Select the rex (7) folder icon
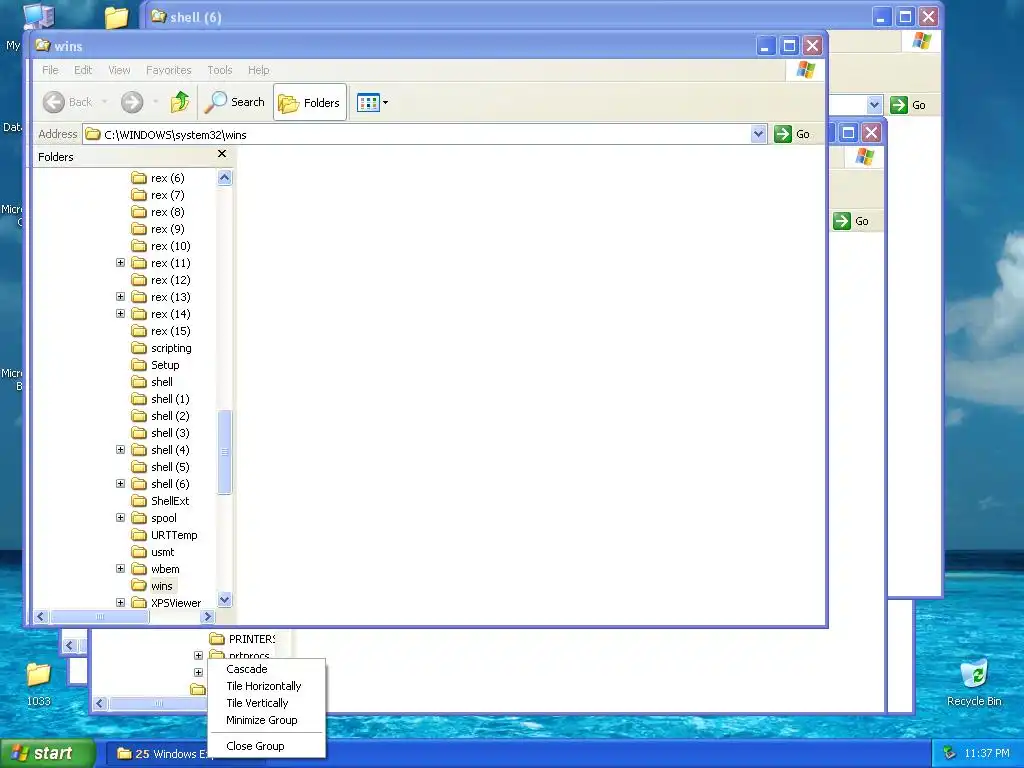 (138, 195)
